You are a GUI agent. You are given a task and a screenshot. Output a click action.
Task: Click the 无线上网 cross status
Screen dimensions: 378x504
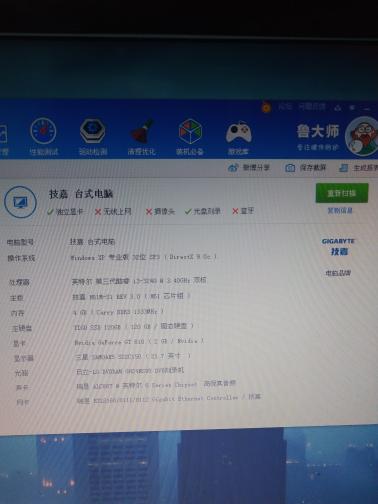[x=113, y=212]
